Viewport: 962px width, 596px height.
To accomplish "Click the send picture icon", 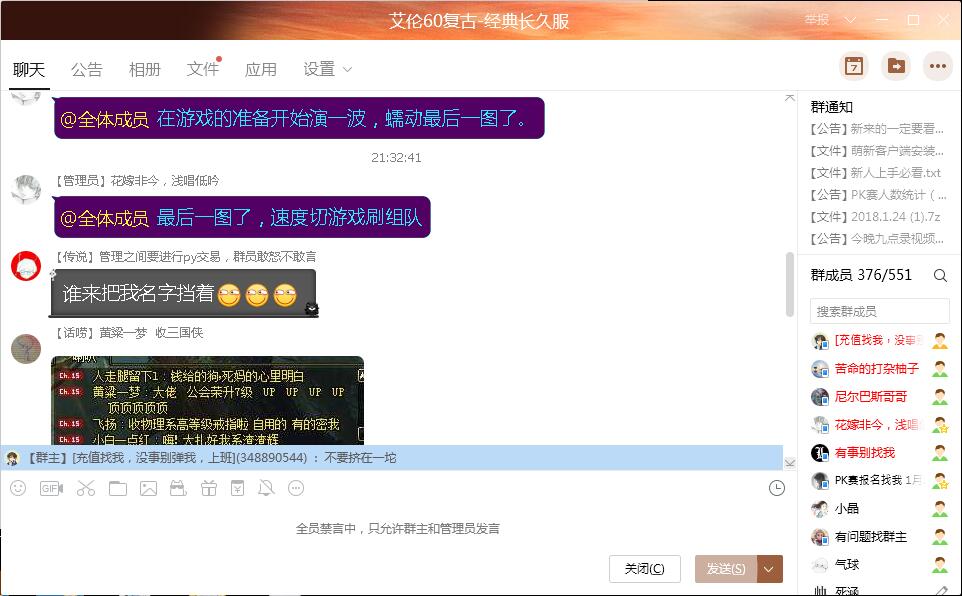I will click(148, 489).
